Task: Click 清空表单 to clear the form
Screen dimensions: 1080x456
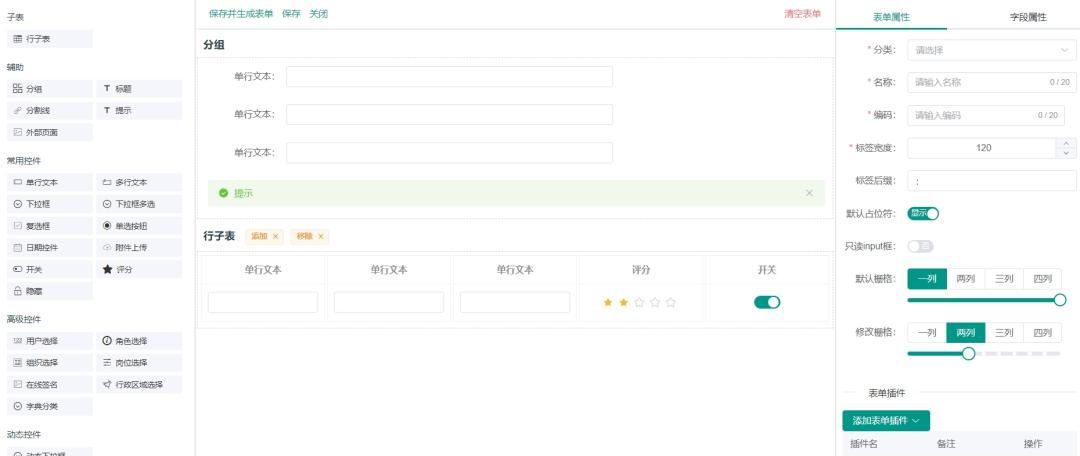Action: tap(802, 14)
